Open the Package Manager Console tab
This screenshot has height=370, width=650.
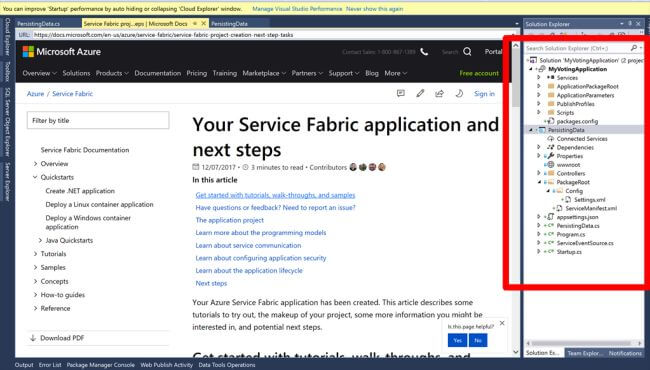(x=101, y=365)
